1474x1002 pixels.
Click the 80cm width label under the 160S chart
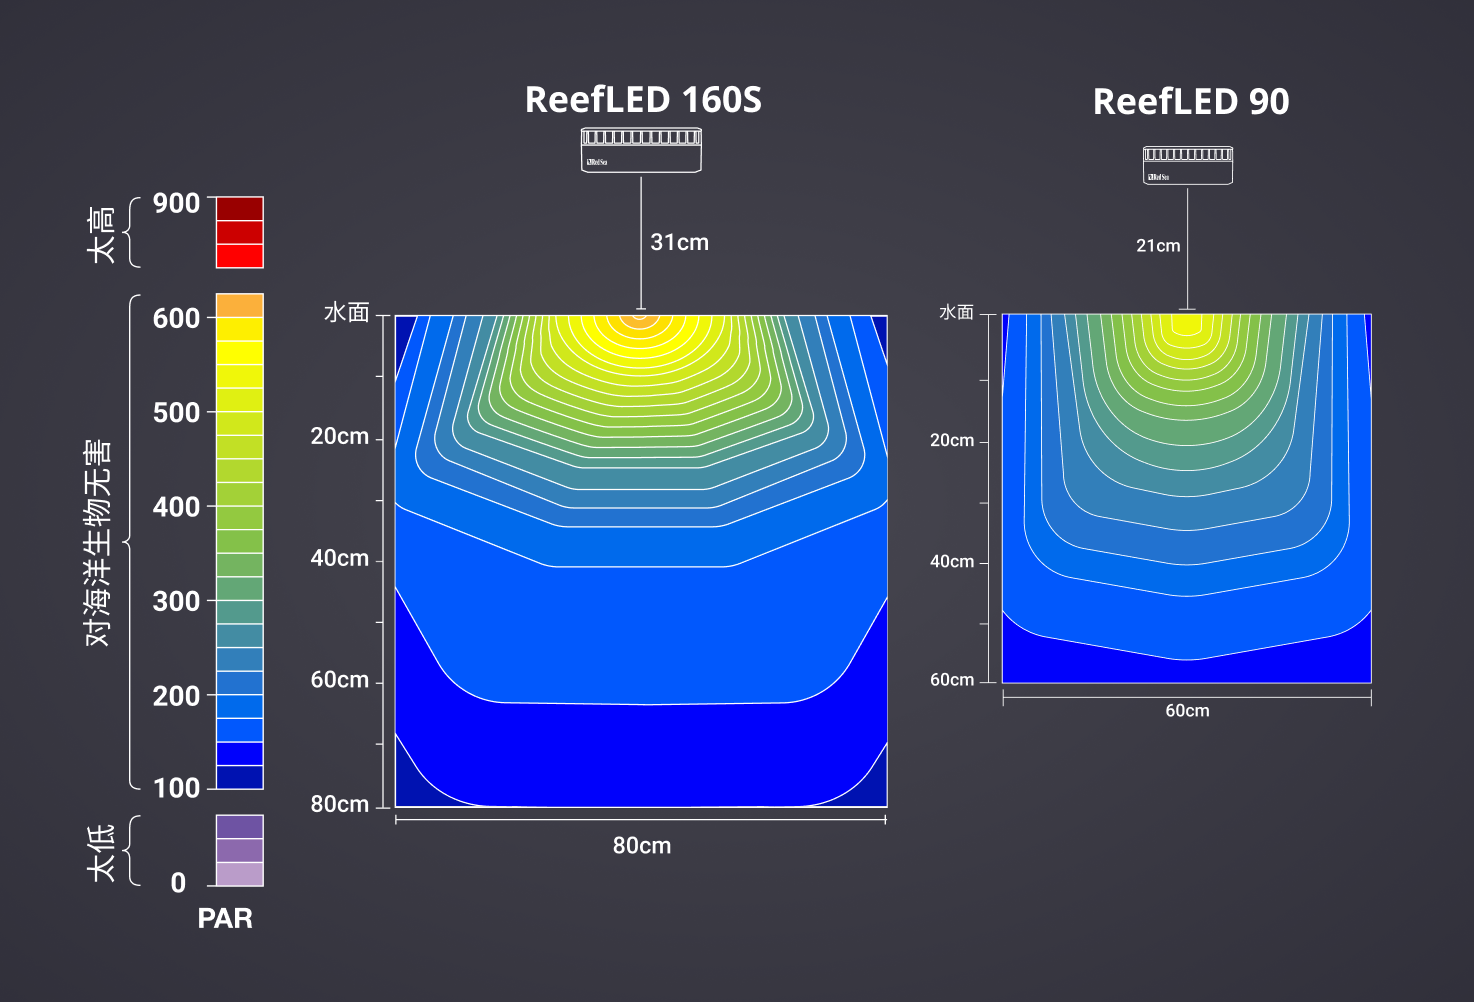(641, 846)
